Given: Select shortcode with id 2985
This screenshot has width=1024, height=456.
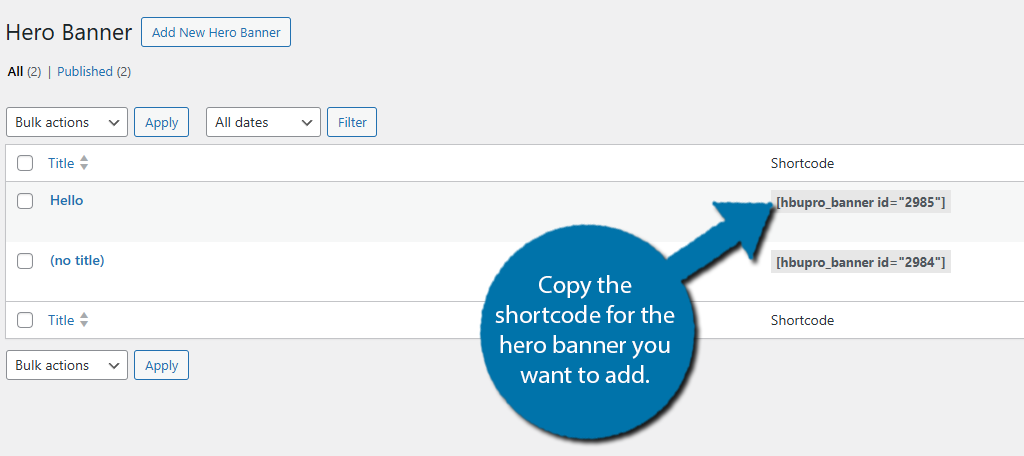Looking at the screenshot, I should [x=860, y=203].
